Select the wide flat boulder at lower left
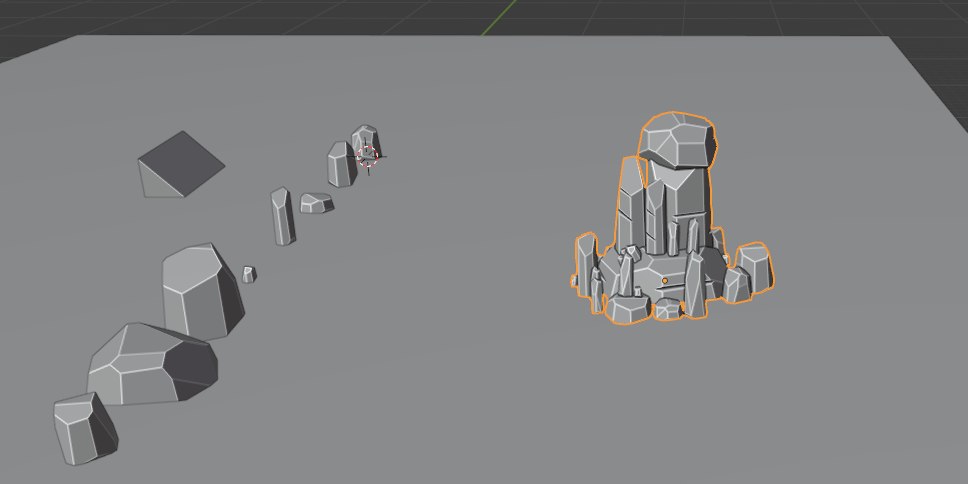Screen dimensions: 968x484 pyautogui.click(x=152, y=364)
